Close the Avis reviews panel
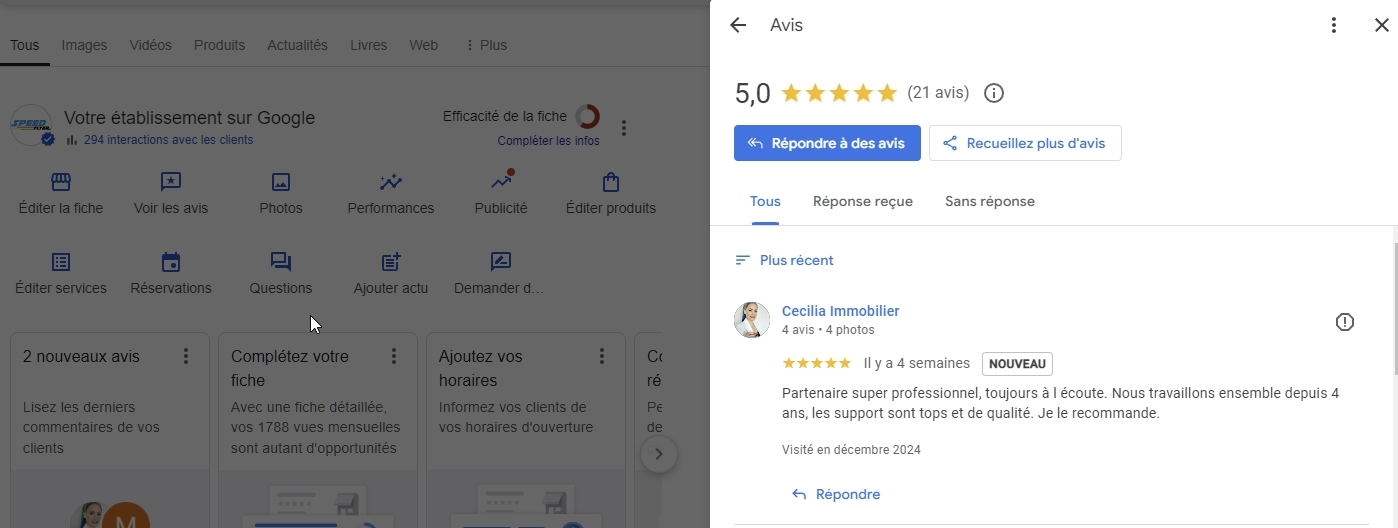Viewport: 1398px width, 528px height. click(x=1381, y=25)
